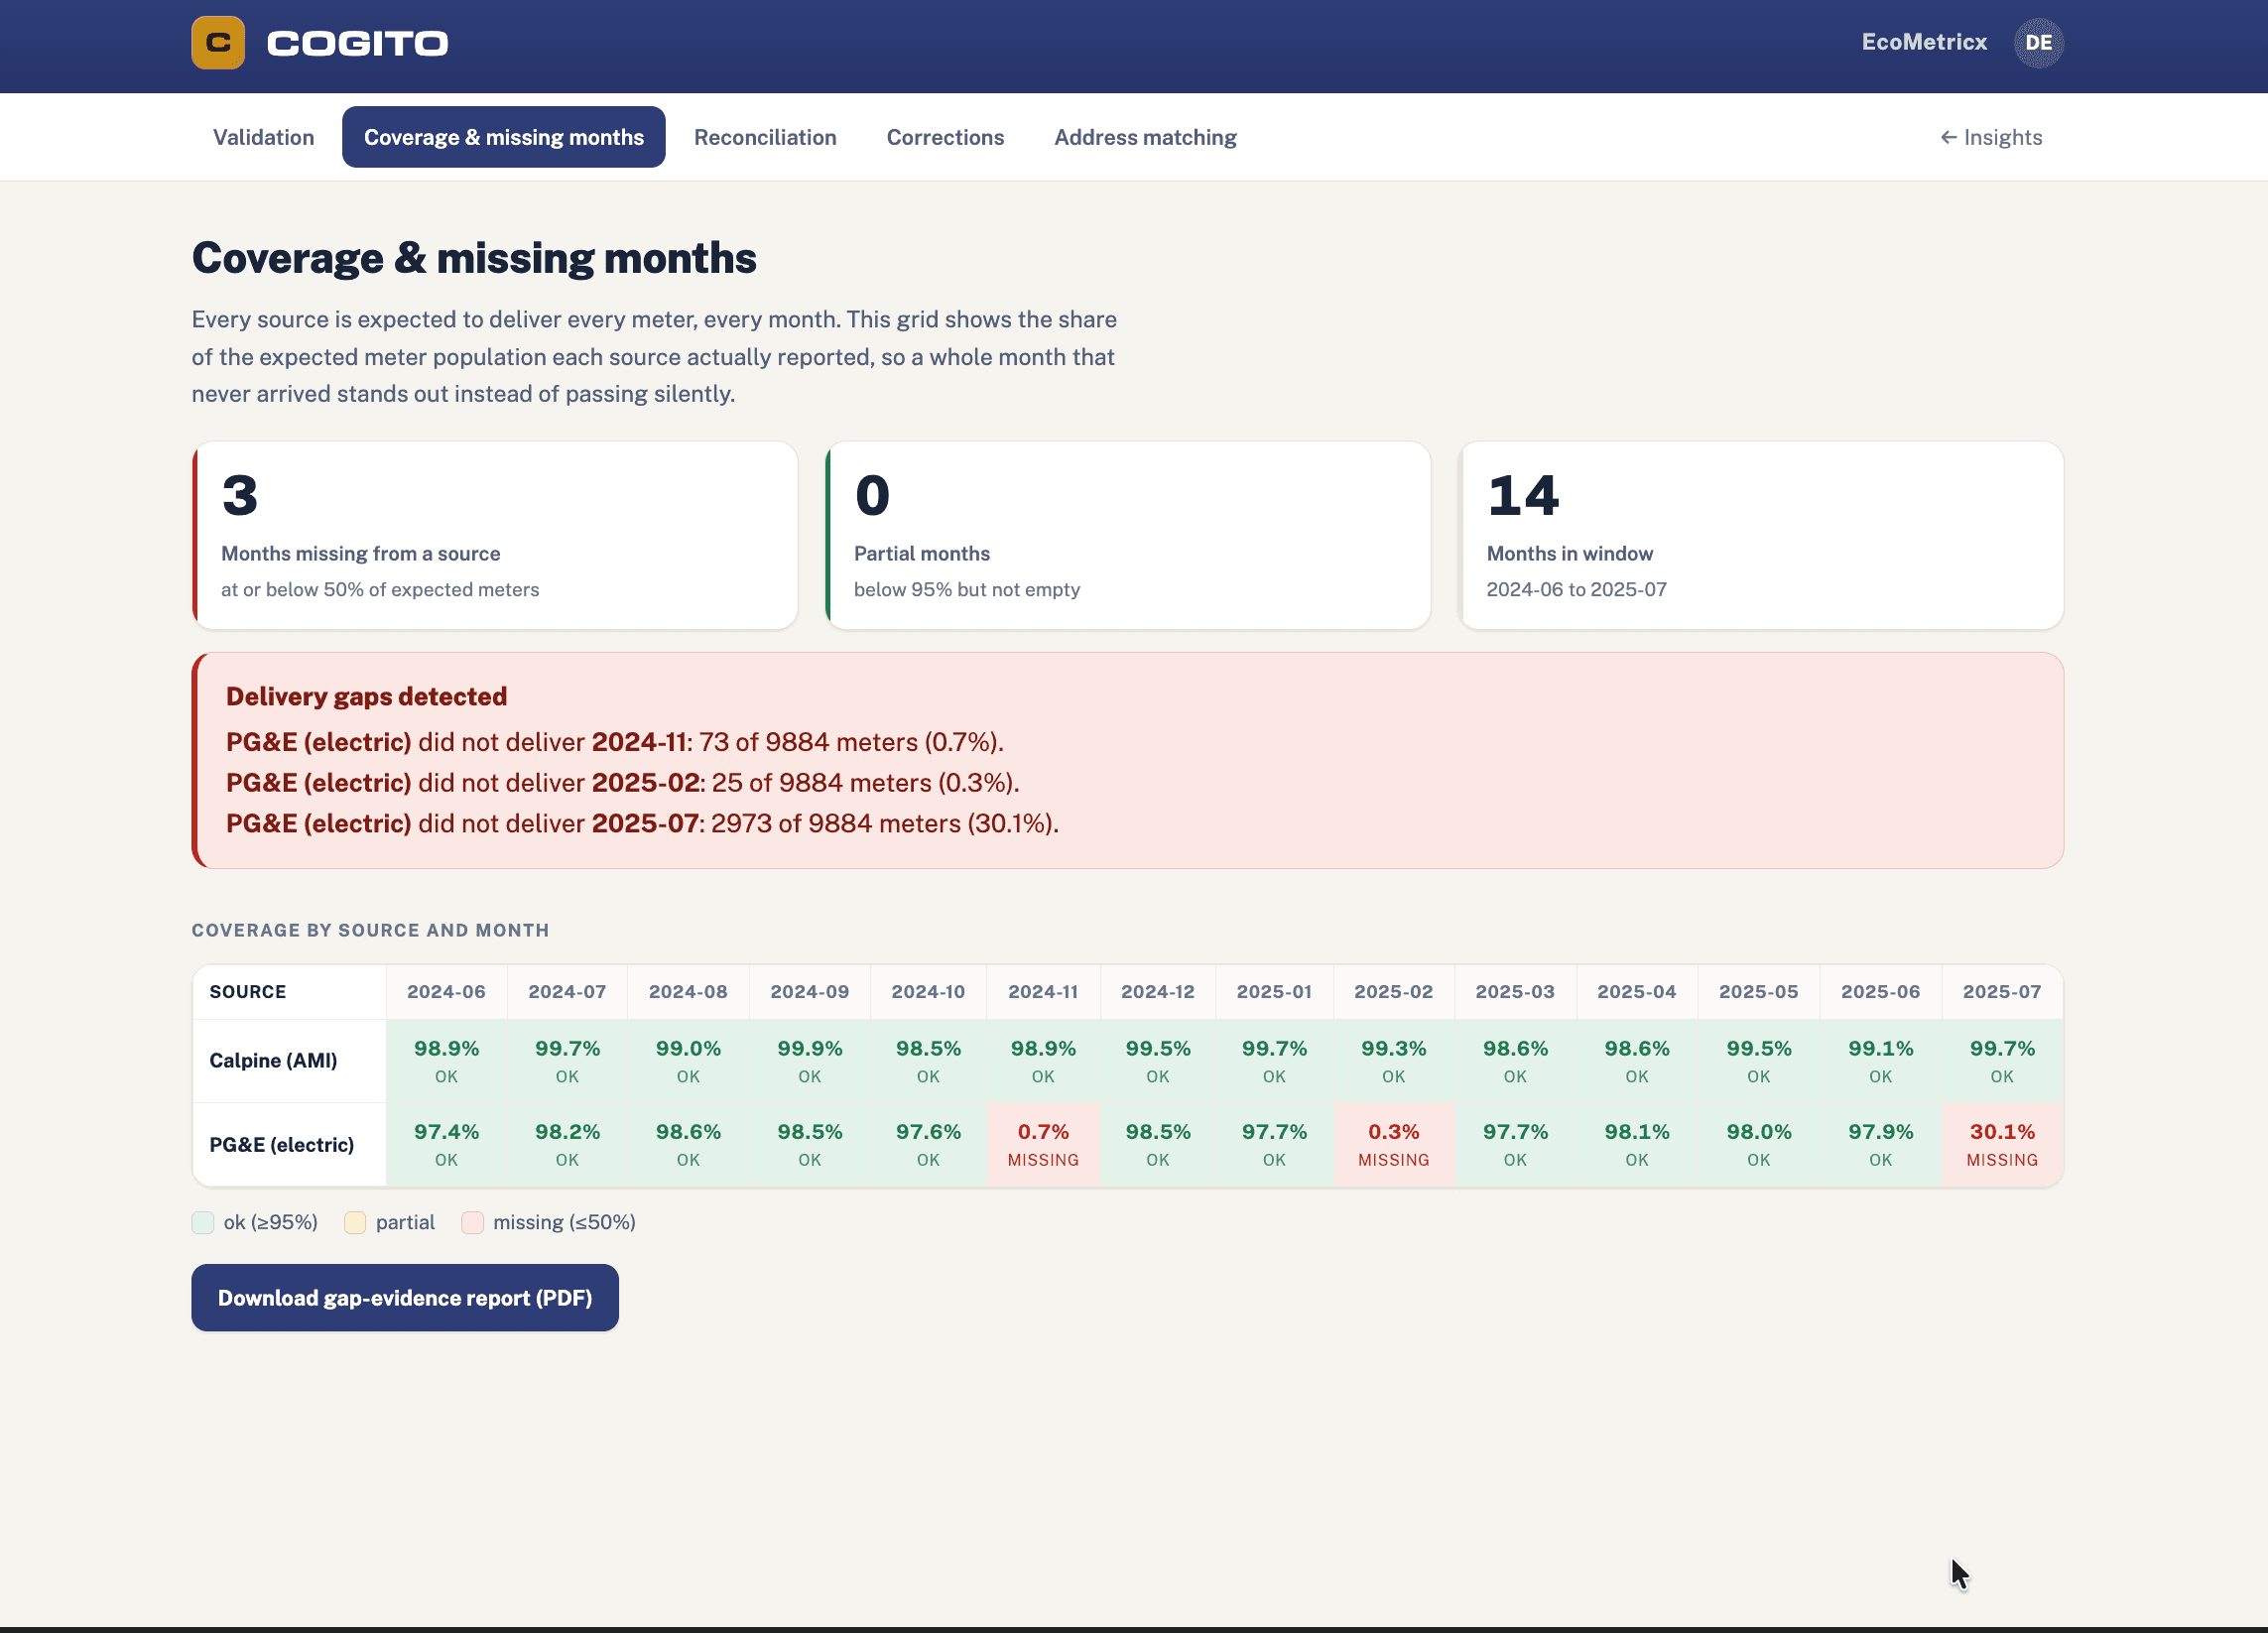Click the page title Coverage & missing months

pos(474,258)
